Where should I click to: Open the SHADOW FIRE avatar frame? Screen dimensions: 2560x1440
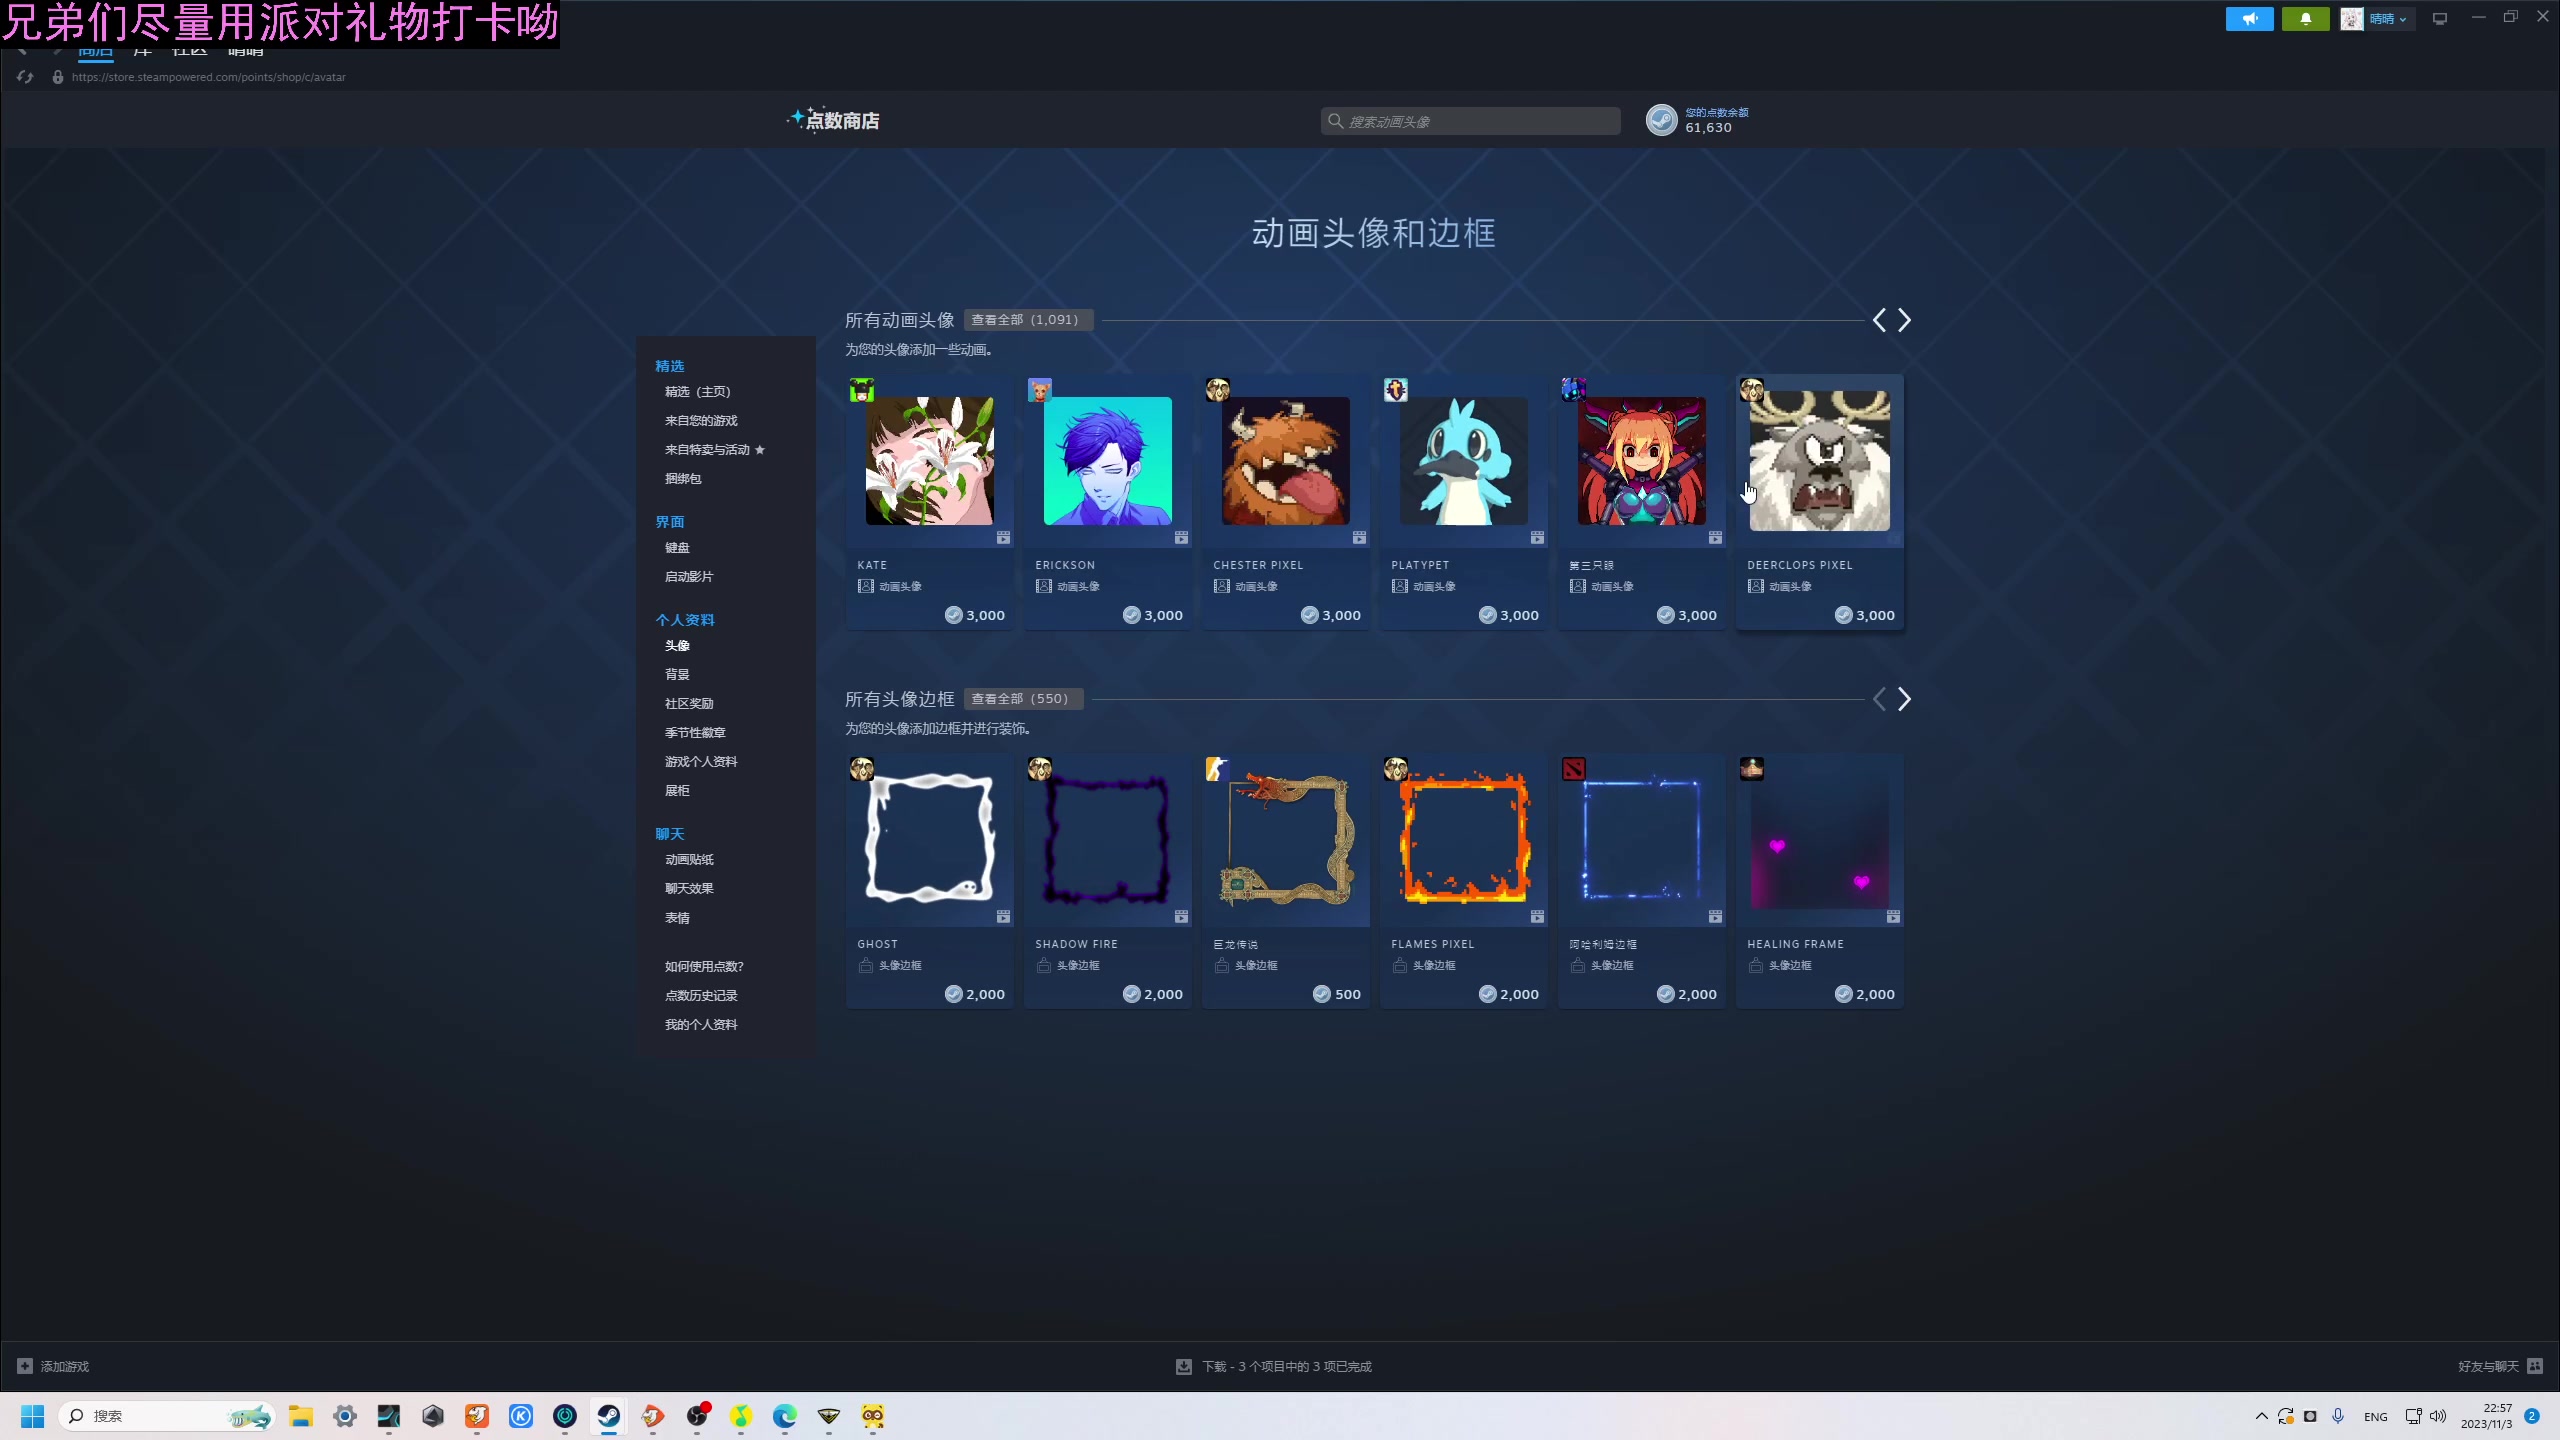point(1107,840)
